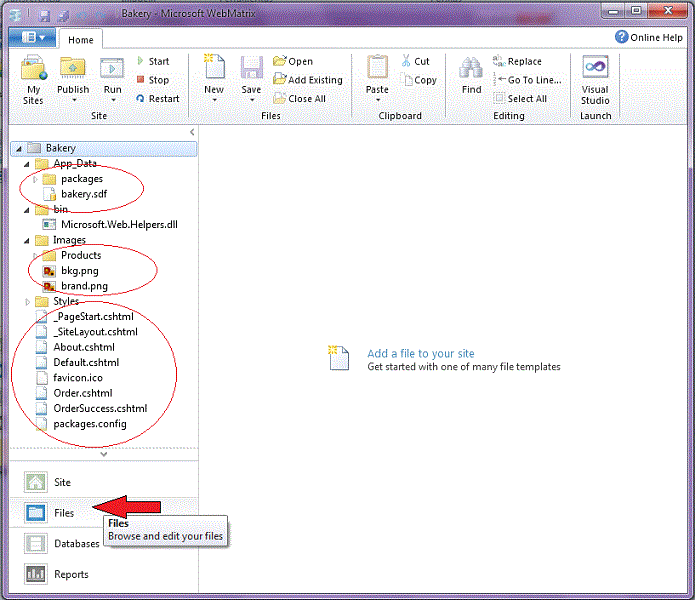Screen dimensions: 695x600
Task: Click the Paste clipboard icon
Action: coord(377,67)
